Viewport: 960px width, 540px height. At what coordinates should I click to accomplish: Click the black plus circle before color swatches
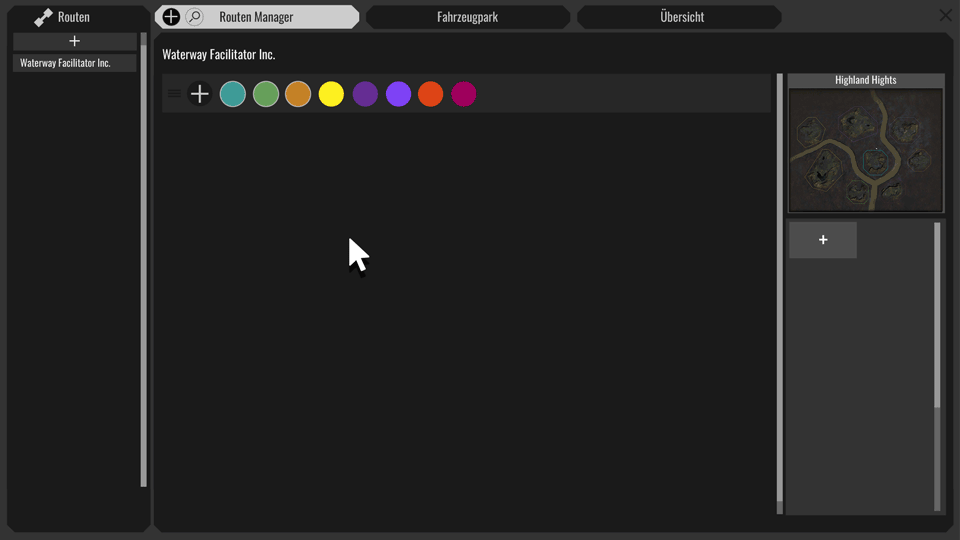(x=200, y=94)
